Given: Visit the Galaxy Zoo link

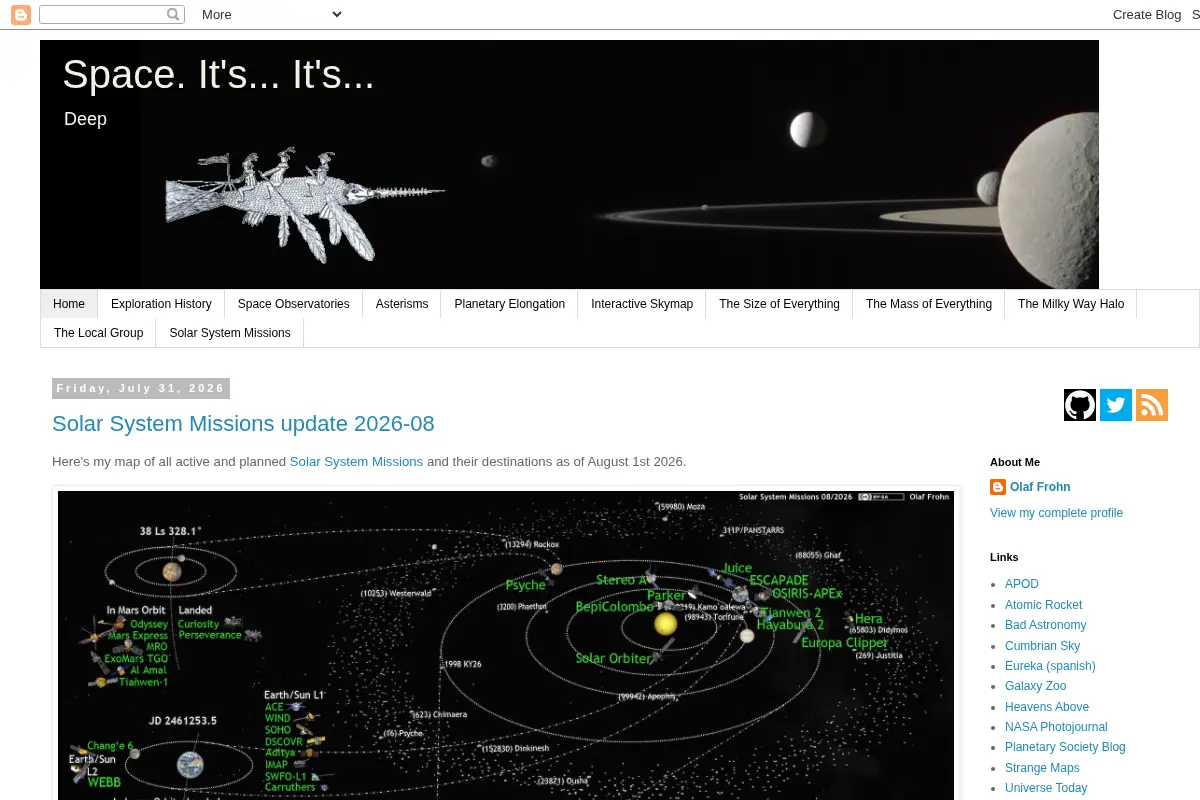Looking at the screenshot, I should pos(1035,686).
